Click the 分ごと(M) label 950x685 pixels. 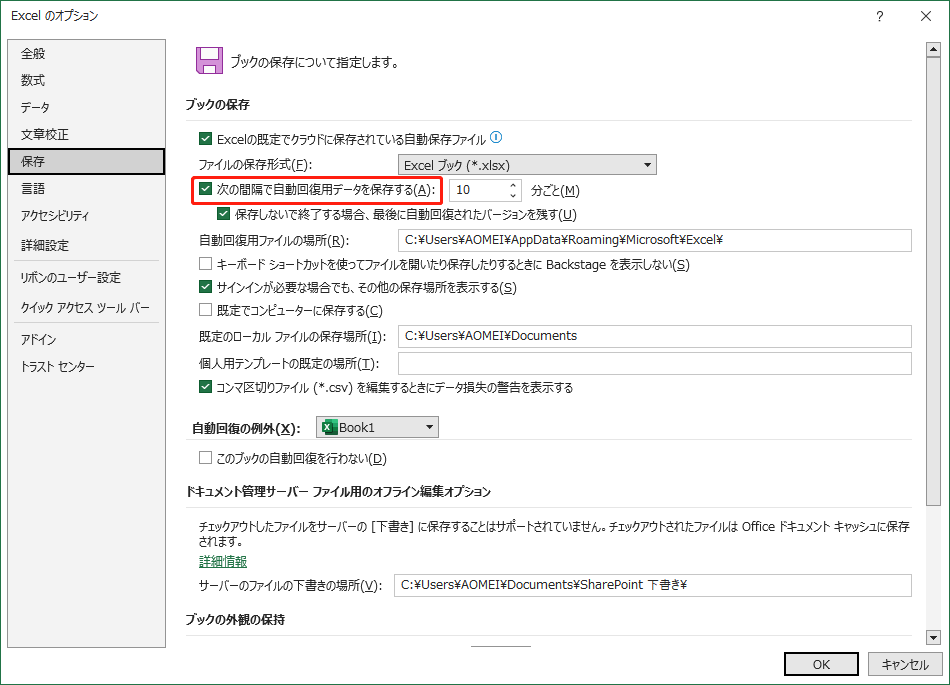click(555, 191)
